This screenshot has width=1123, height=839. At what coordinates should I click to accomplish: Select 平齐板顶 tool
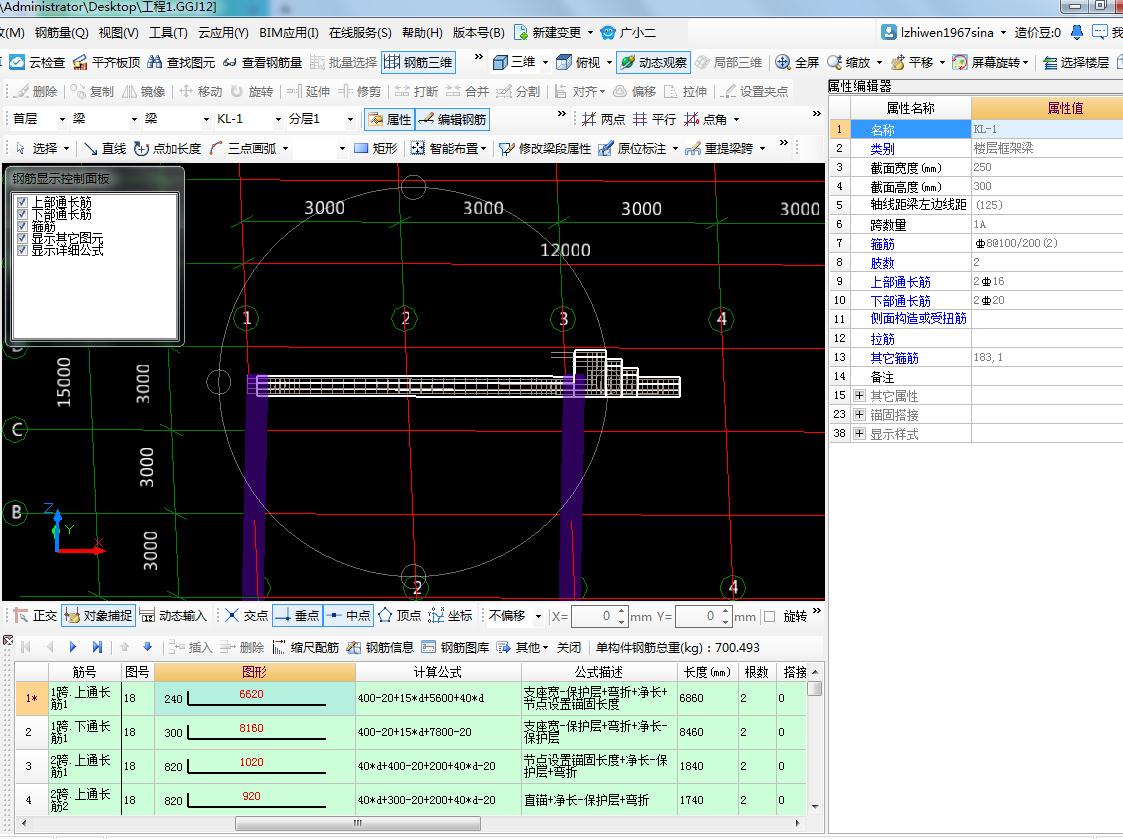pyautogui.click(x=107, y=62)
